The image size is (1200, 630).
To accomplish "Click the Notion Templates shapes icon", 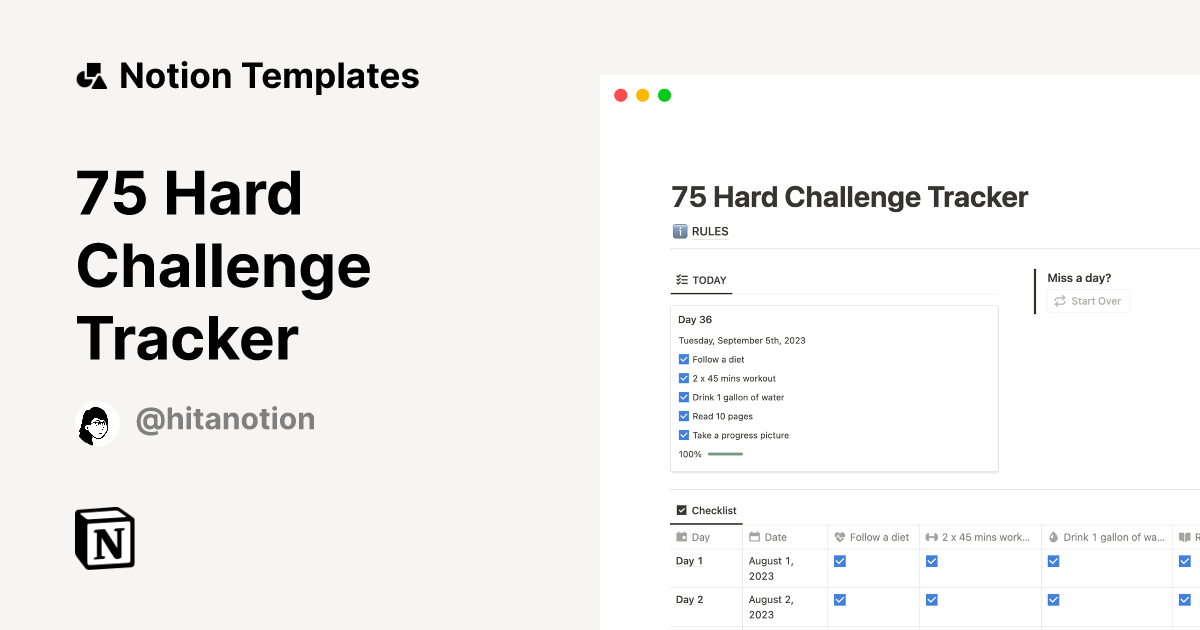I will (91, 76).
